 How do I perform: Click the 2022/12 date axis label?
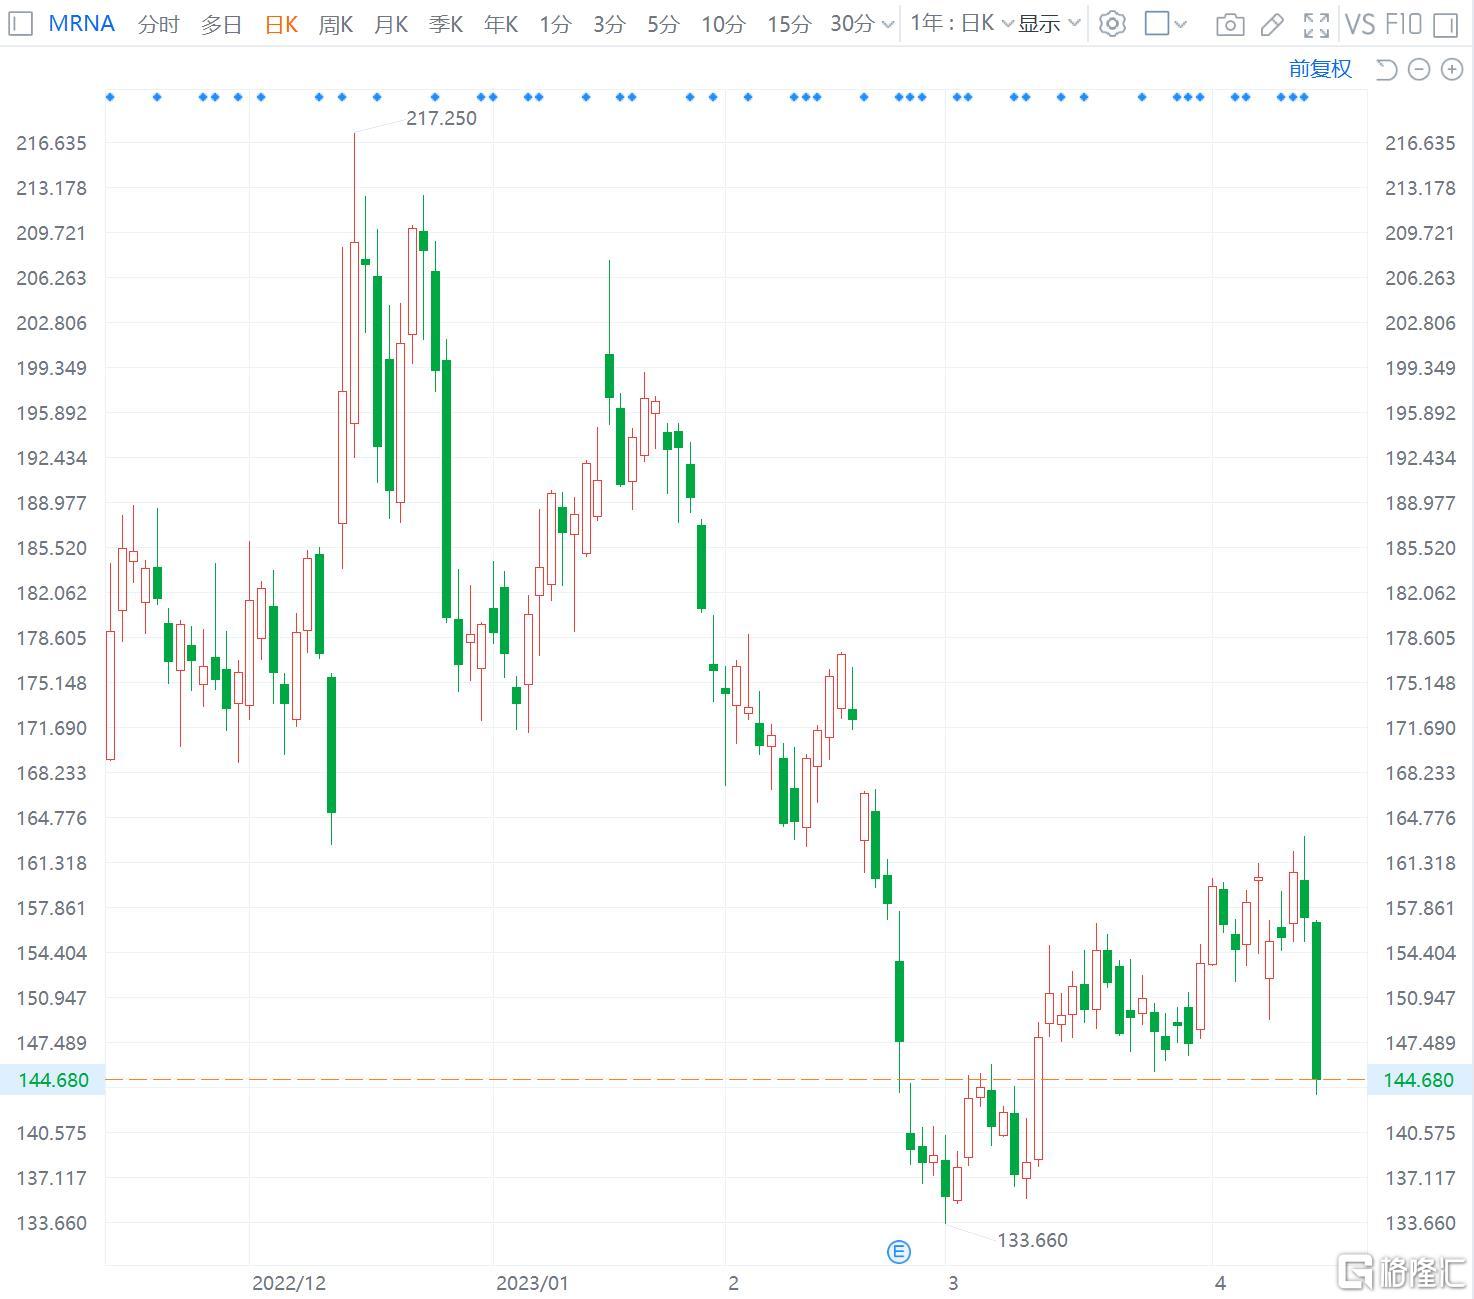click(x=289, y=1283)
